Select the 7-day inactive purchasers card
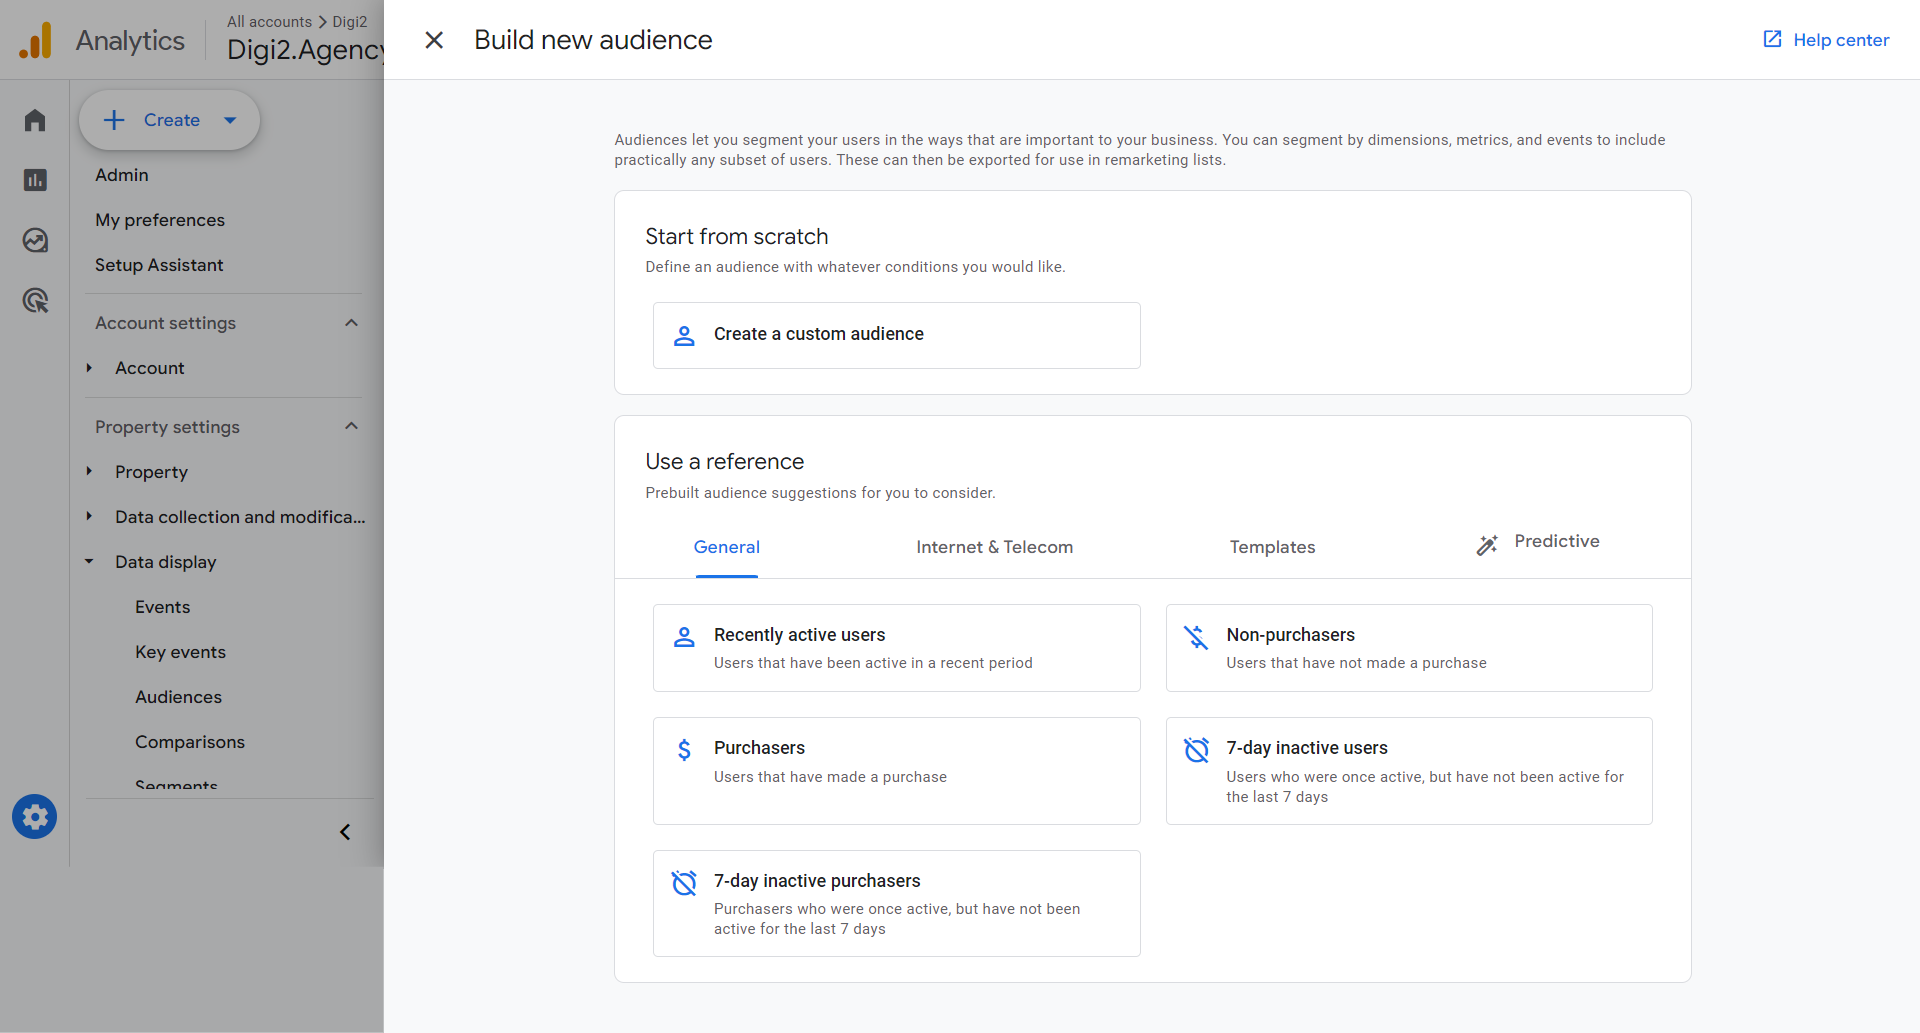 896,903
